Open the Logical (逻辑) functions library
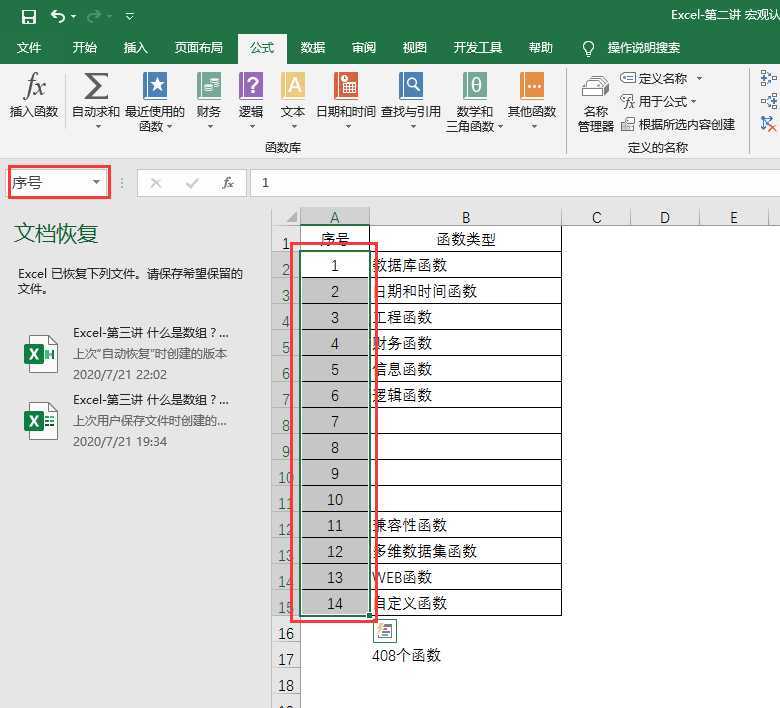The width and height of the screenshot is (780, 708). pos(251,88)
